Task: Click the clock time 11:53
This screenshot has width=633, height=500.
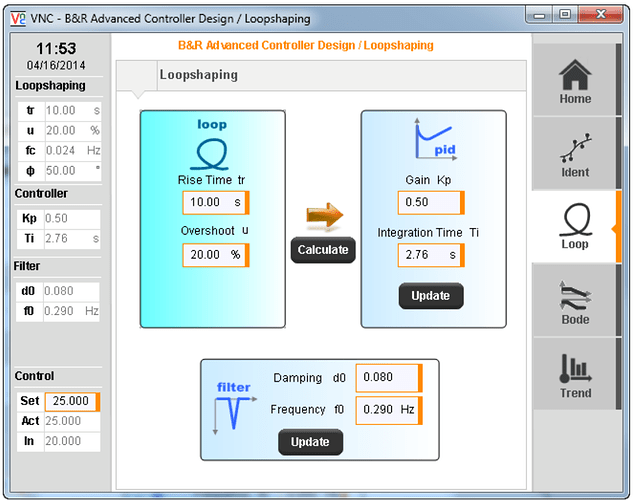Action: click(x=56, y=49)
